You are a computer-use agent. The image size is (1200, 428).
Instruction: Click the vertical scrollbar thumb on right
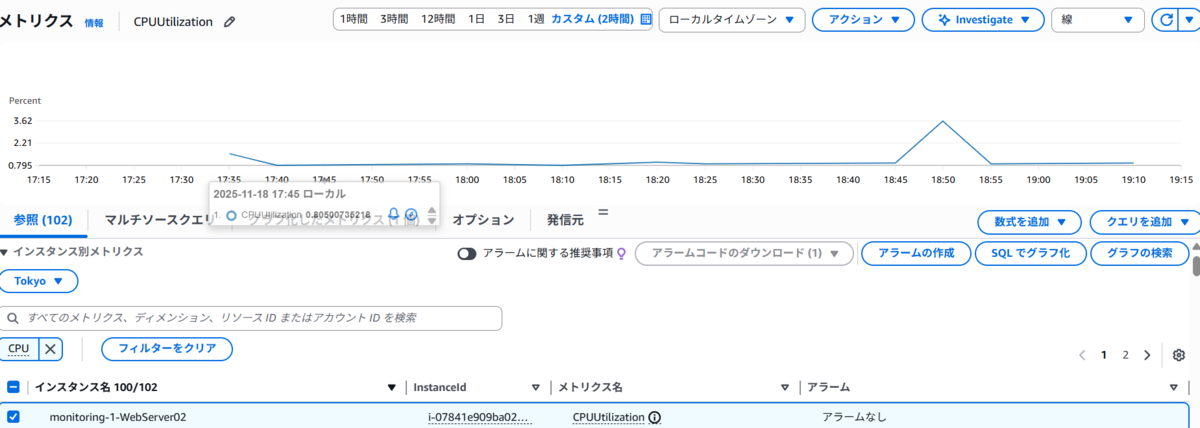[x=1195, y=265]
